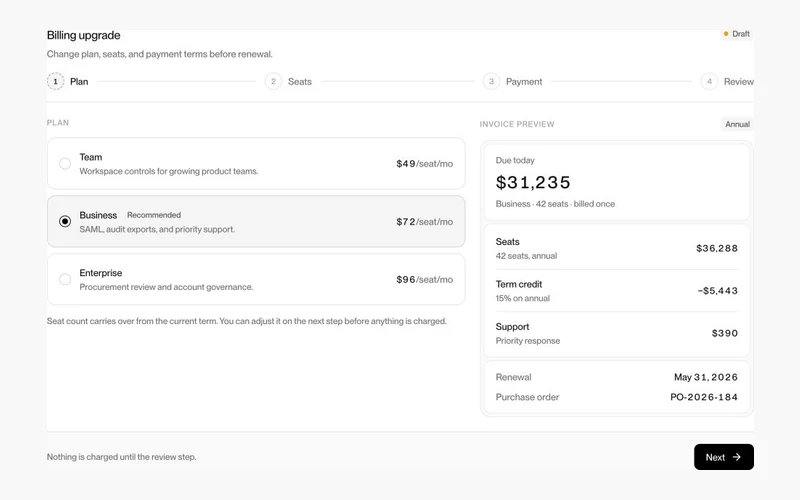Go to step 1 Plan
Image resolution: width=800 pixels, height=500 pixels.
68,82
